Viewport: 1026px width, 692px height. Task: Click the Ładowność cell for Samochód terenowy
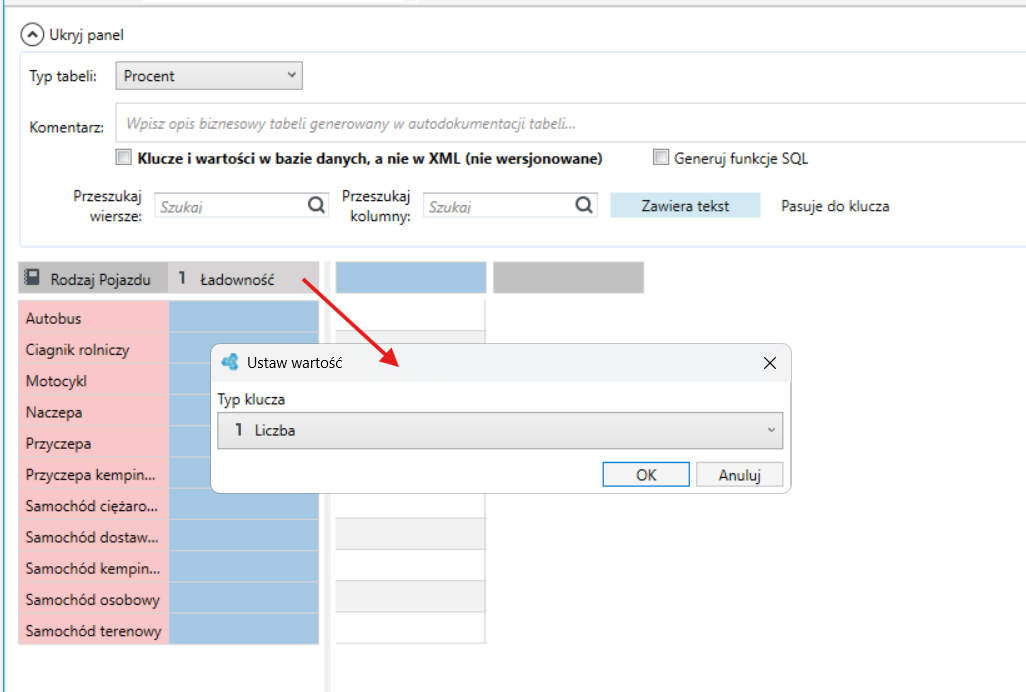(x=244, y=631)
